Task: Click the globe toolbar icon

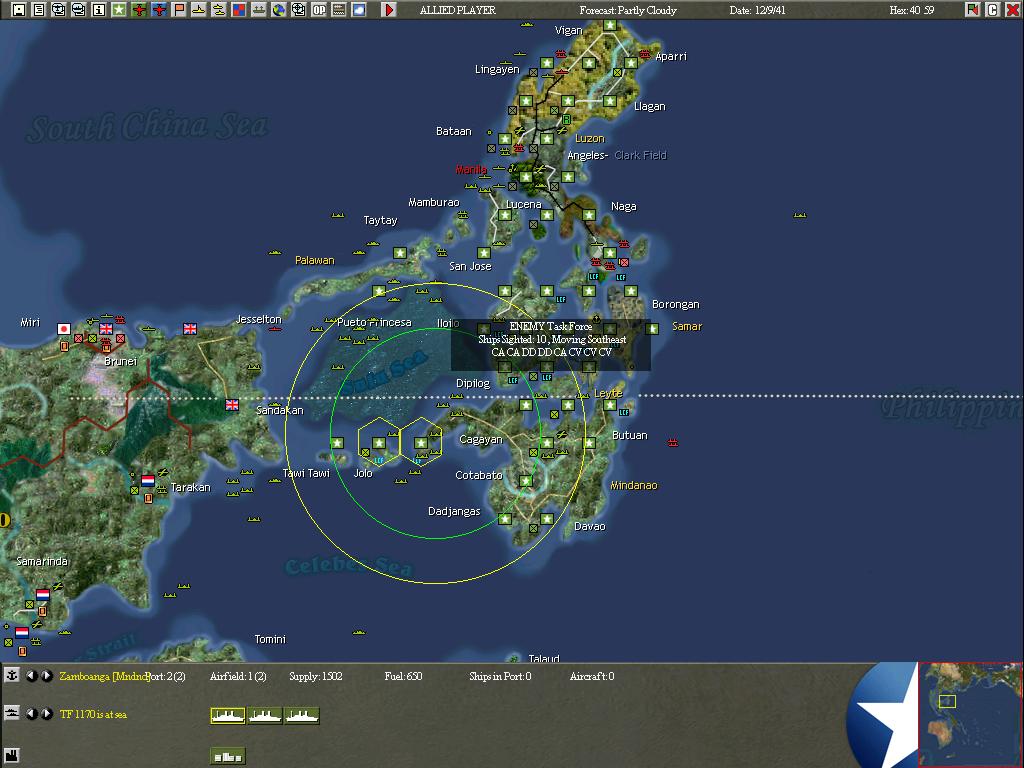Action: tap(279, 10)
